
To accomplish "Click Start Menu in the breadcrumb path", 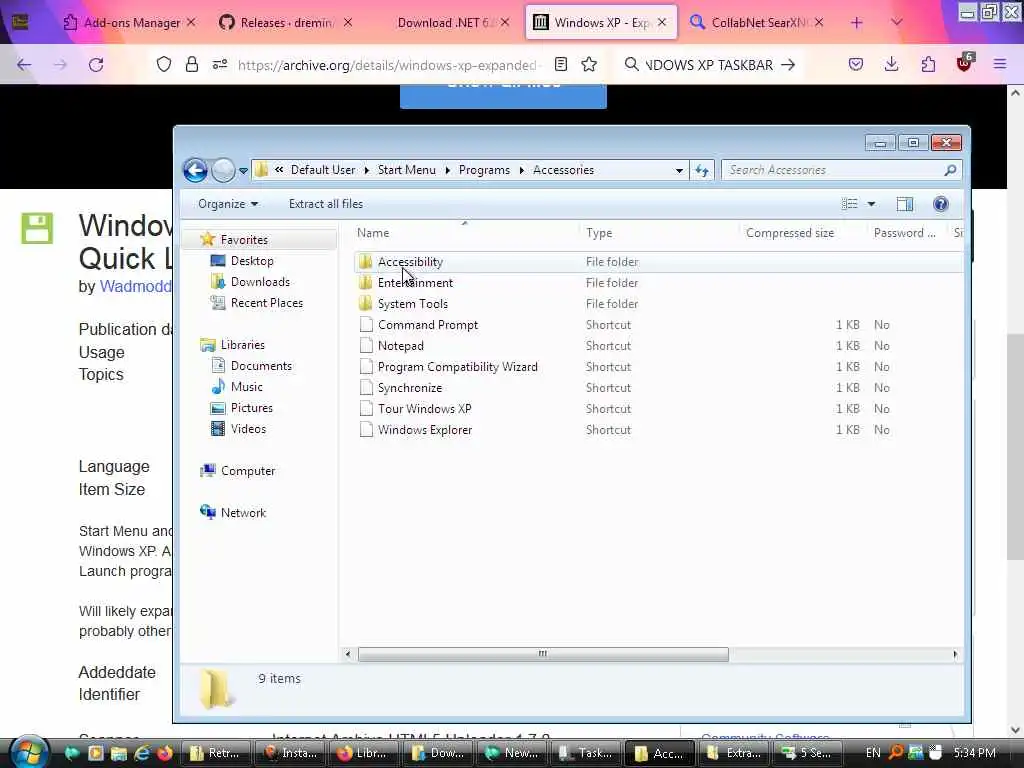I will point(406,170).
